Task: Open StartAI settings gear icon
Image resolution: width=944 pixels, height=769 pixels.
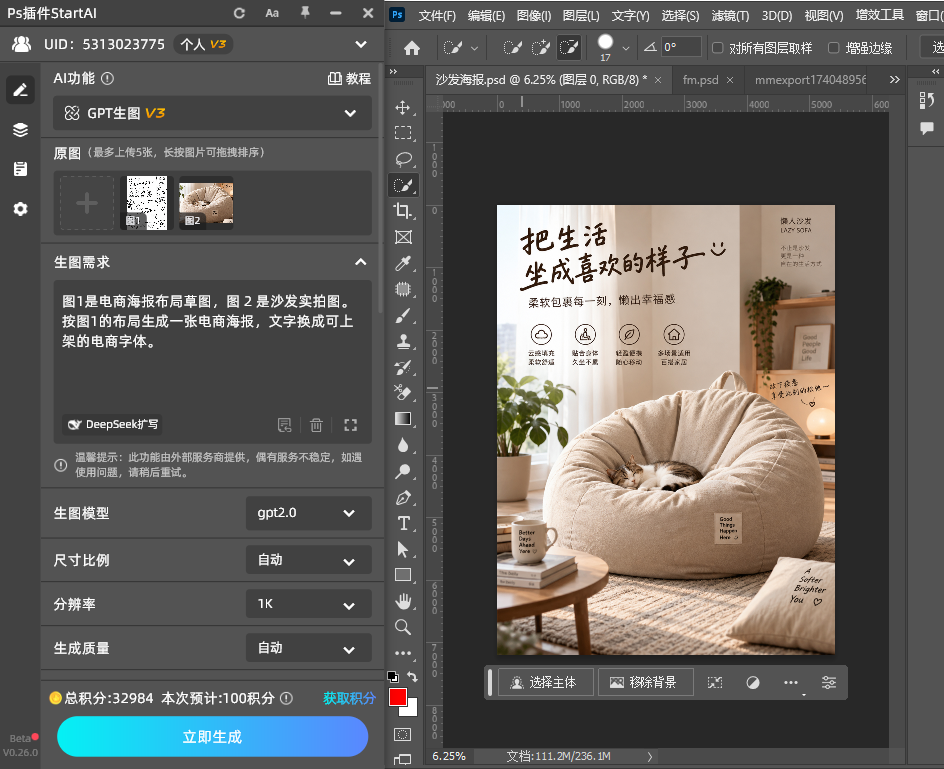Action: (x=20, y=209)
